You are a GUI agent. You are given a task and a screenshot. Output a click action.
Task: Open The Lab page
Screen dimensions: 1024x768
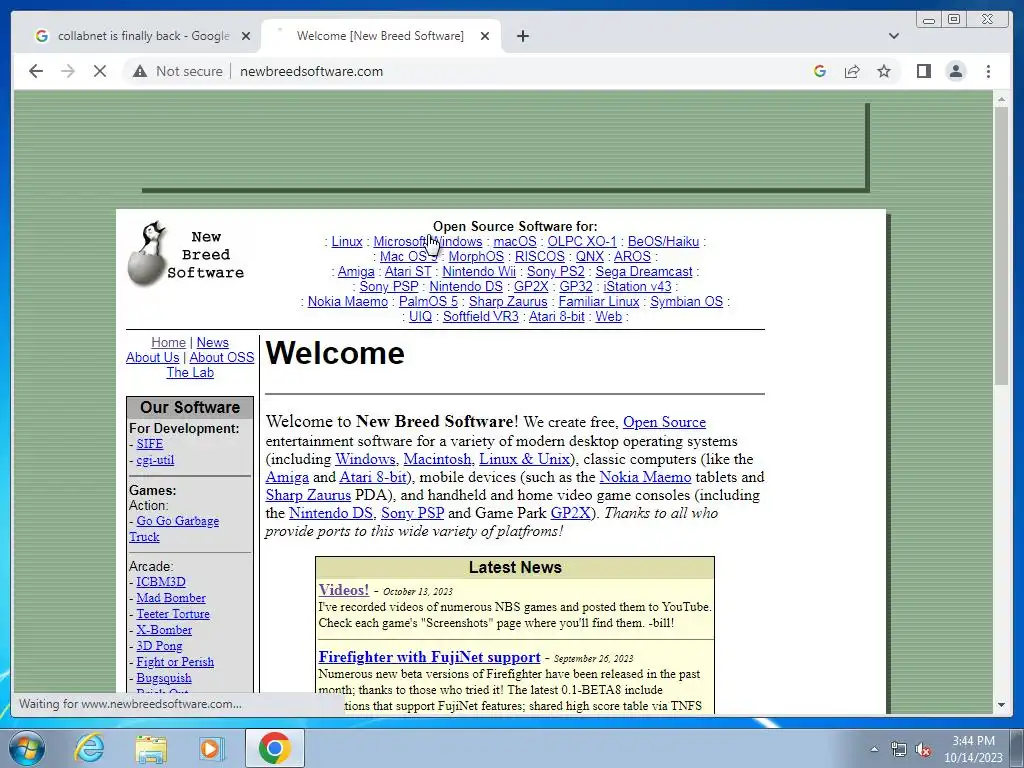190,372
